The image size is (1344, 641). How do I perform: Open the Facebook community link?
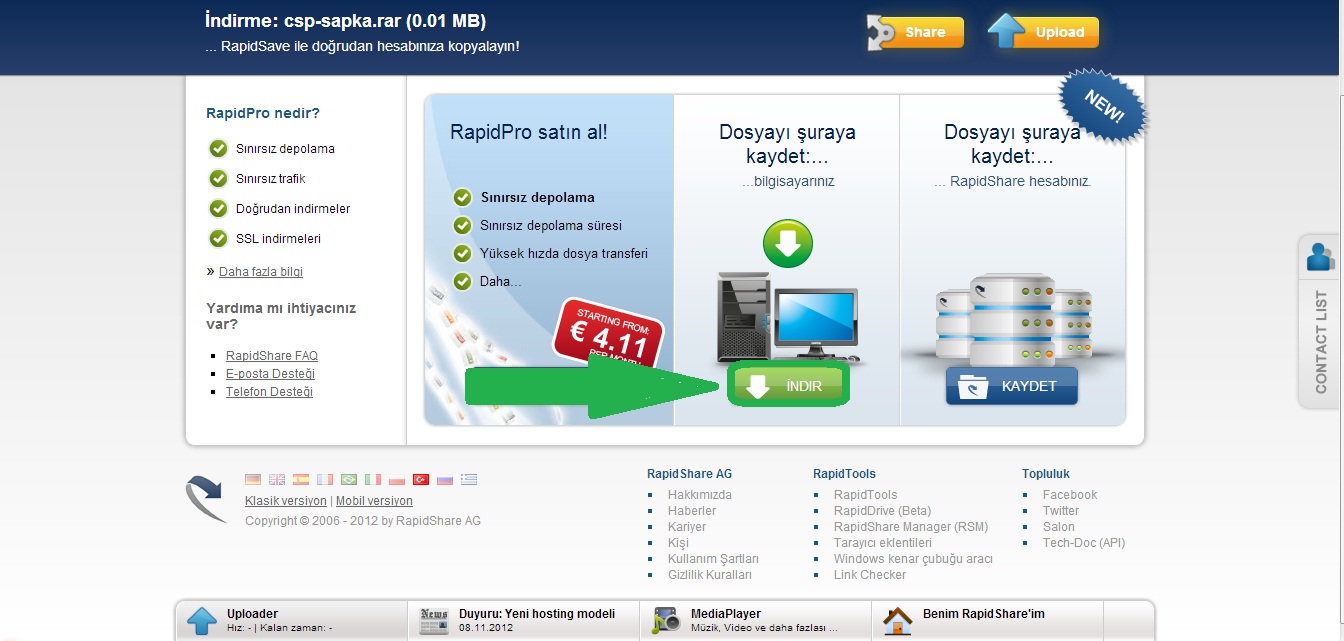tap(1070, 495)
